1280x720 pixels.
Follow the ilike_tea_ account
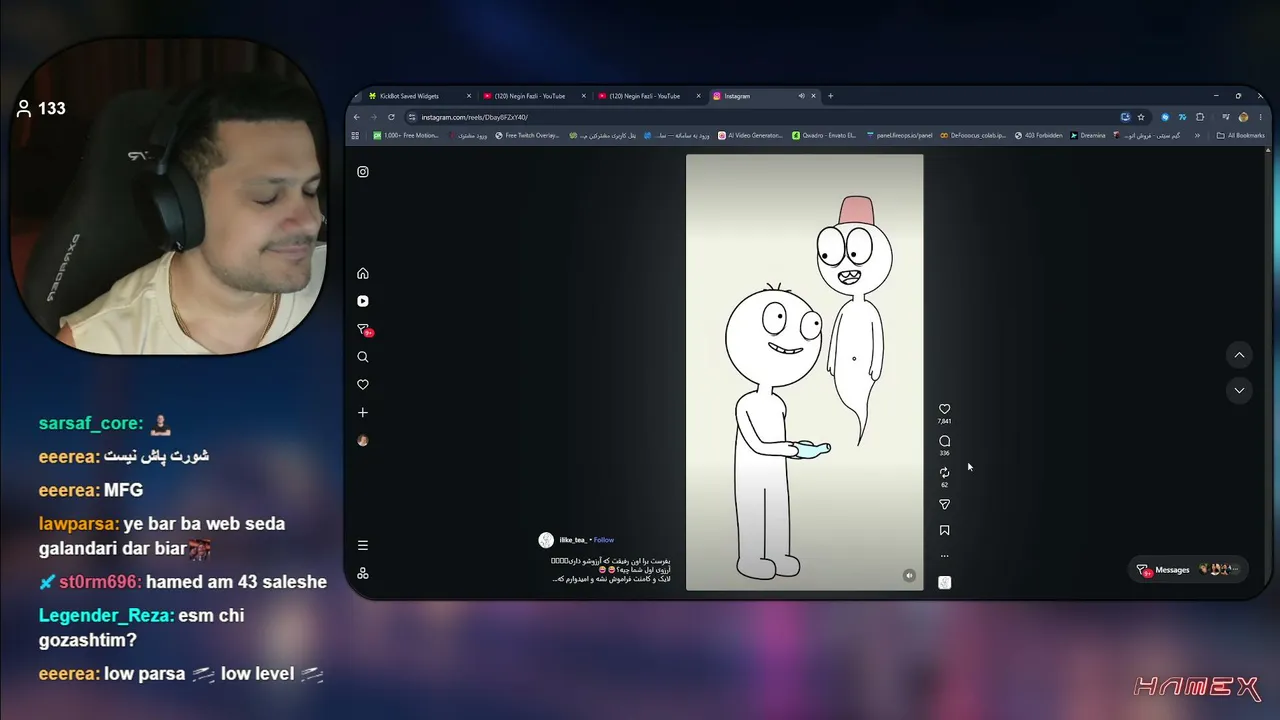(x=604, y=540)
